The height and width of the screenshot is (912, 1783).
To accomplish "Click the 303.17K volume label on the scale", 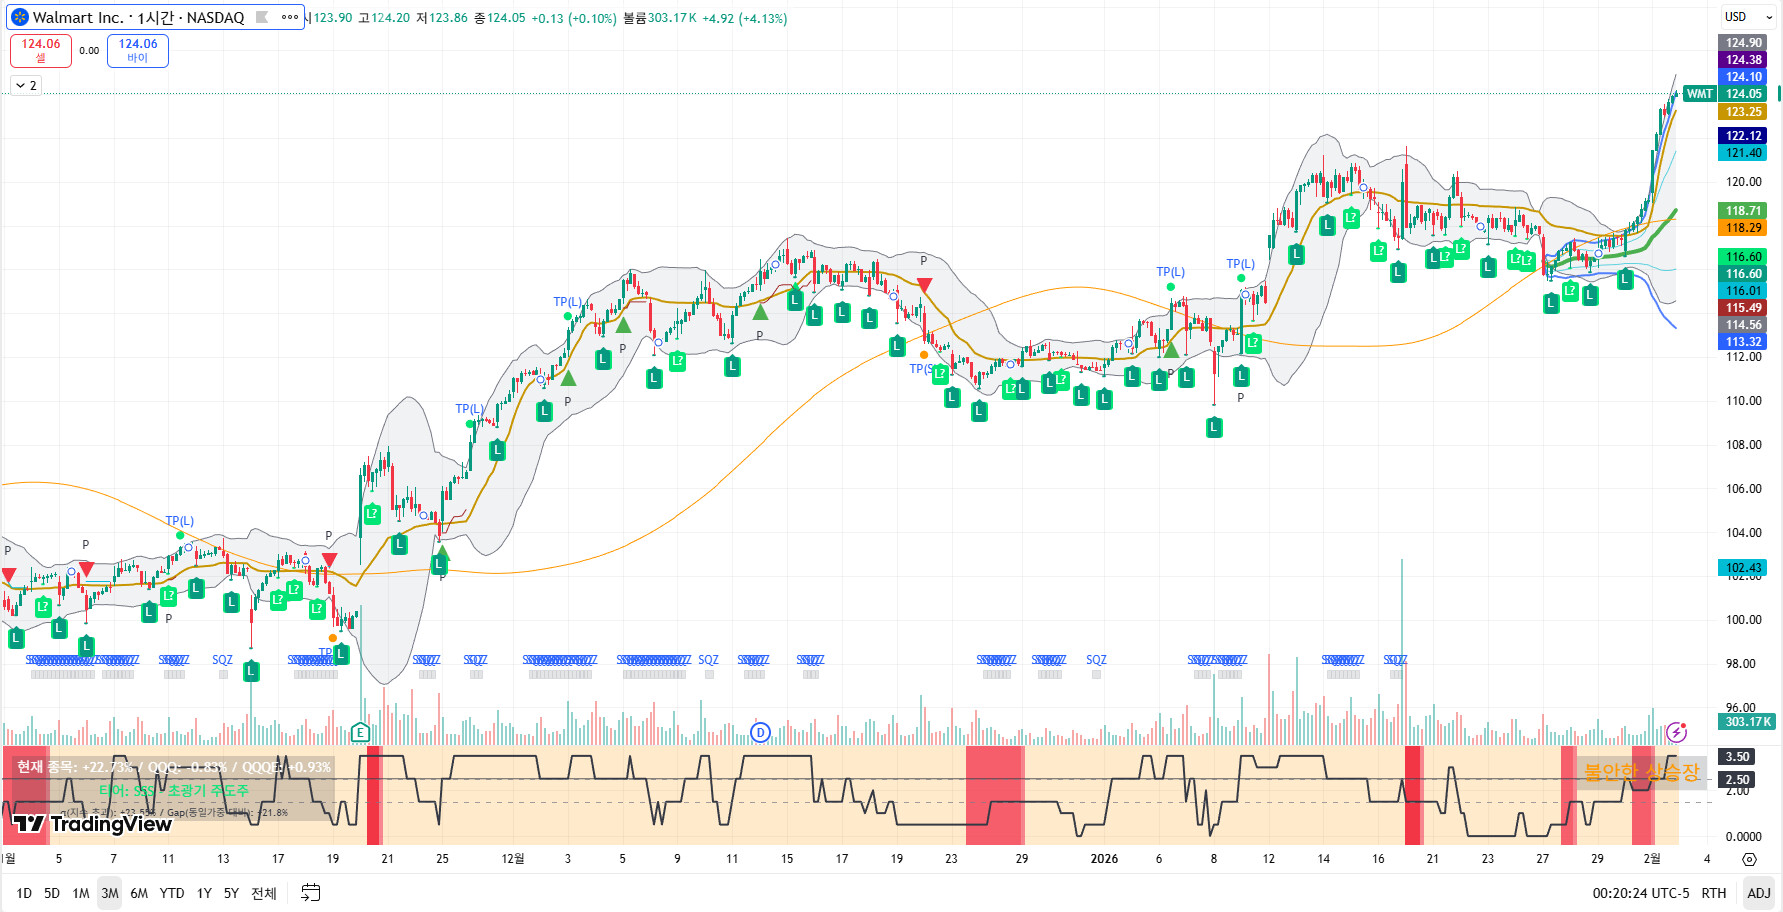I will coord(1748,722).
